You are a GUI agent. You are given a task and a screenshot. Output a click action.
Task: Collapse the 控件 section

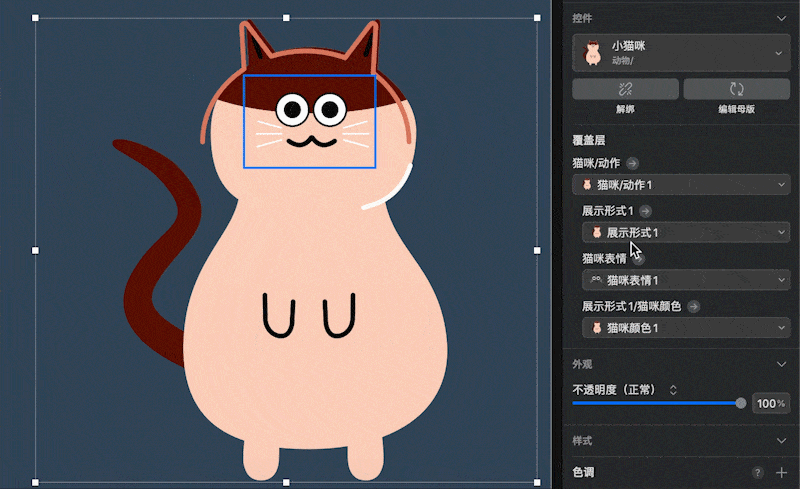tap(781, 18)
